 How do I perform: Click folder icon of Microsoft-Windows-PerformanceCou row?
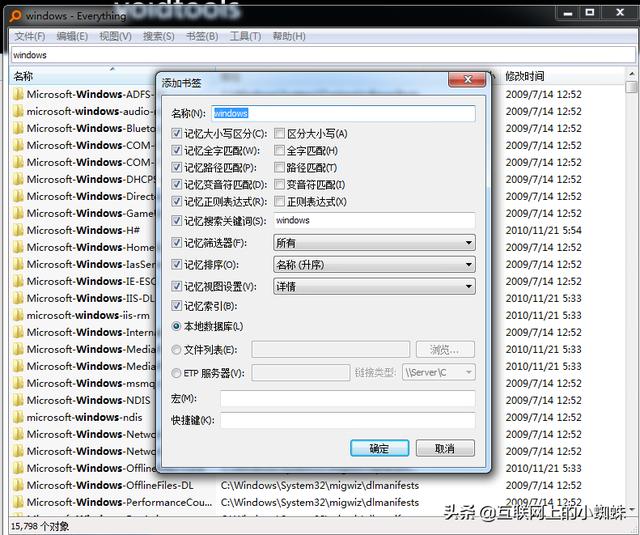click(18, 502)
